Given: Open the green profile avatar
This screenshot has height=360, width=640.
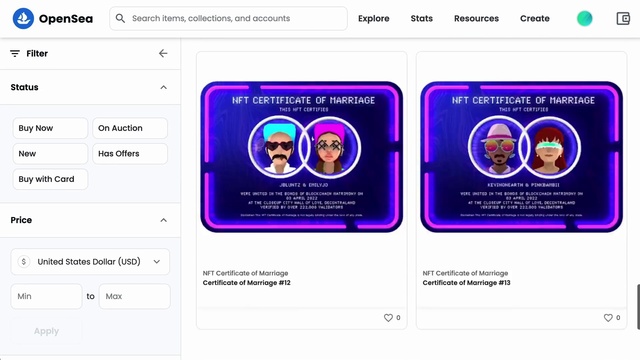Looking at the screenshot, I should 584,18.
